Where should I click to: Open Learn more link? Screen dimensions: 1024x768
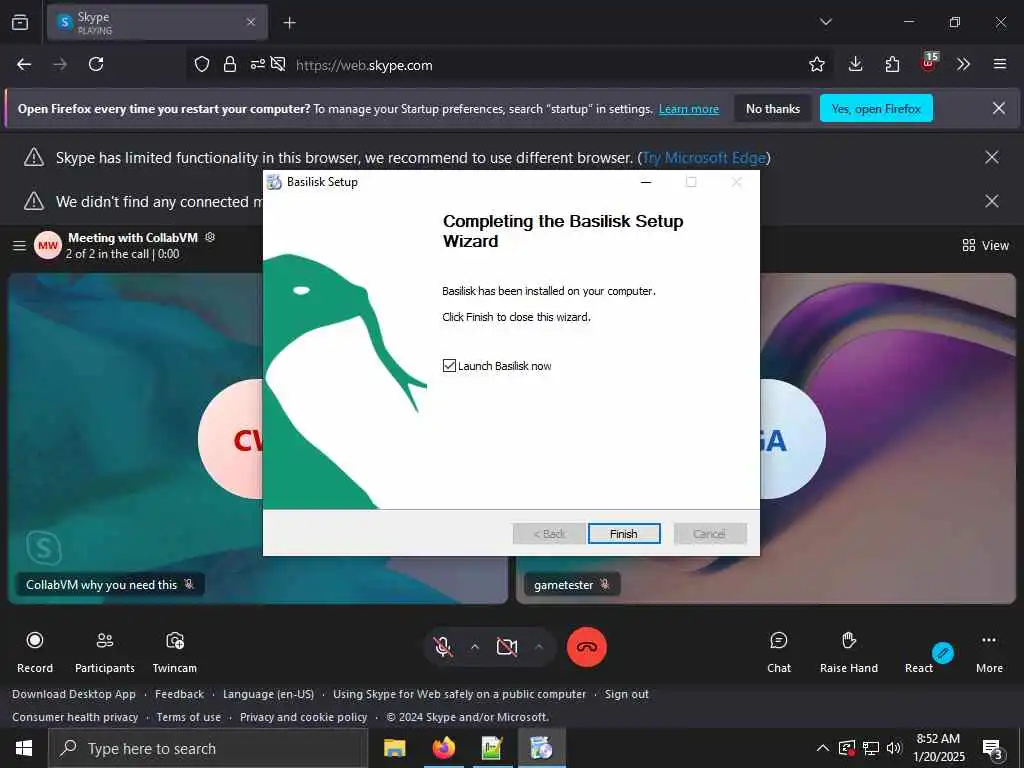(x=688, y=109)
